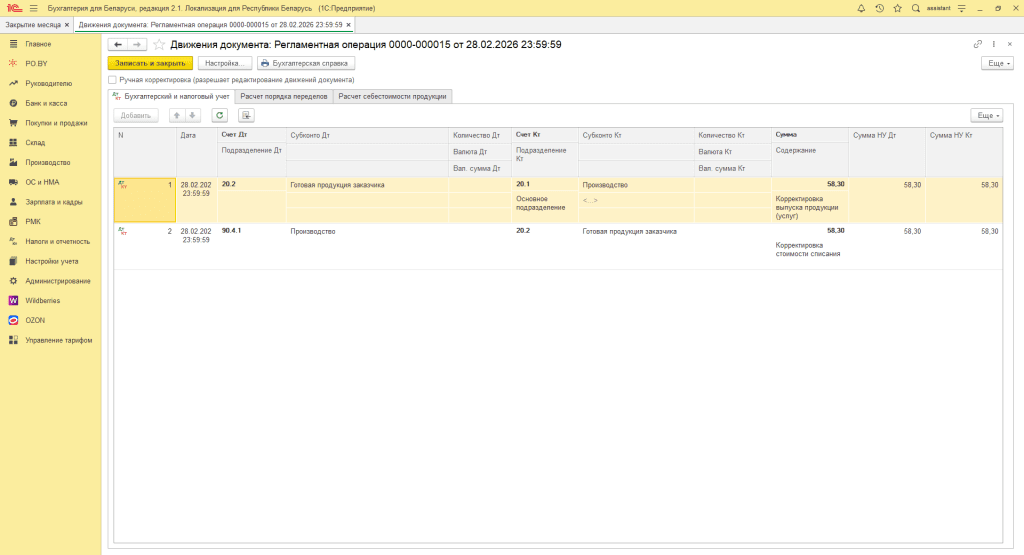Screen dimensions: 1024x555
Task: Open Настройки учета section
Action: click(x=52, y=261)
